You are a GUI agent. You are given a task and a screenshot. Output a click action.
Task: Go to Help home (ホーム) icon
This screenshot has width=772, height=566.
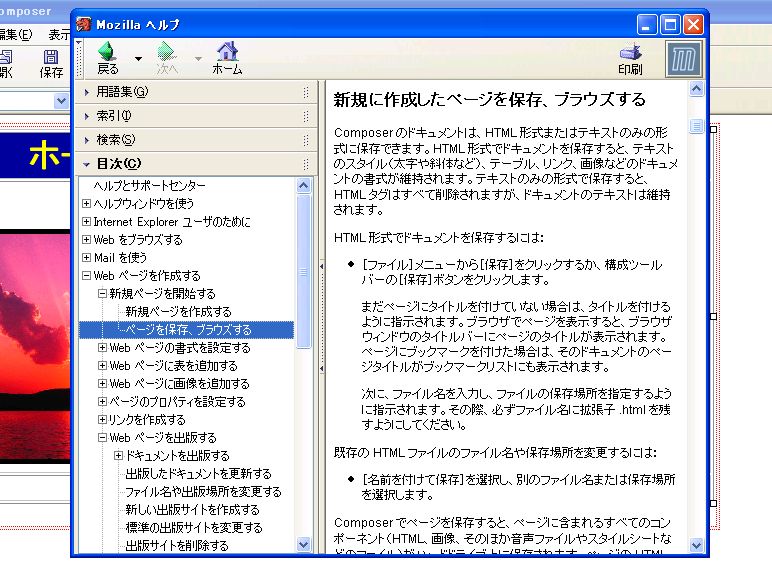click(x=227, y=51)
